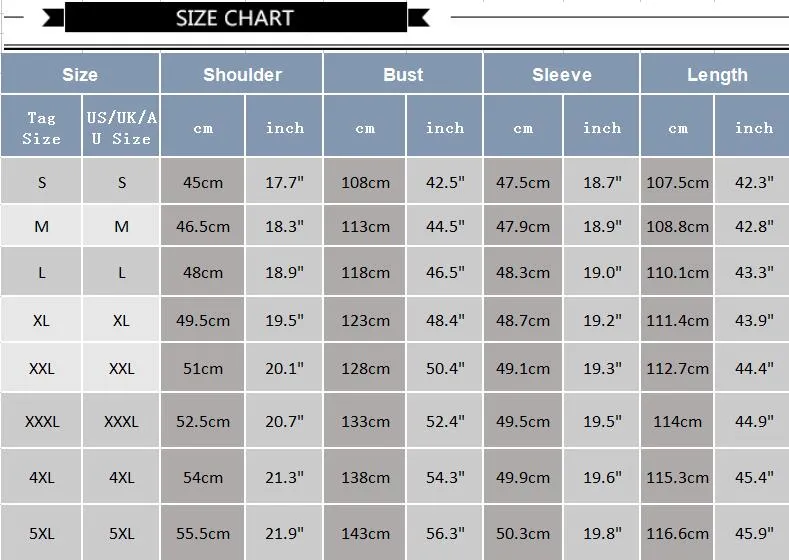Select the Tag Size subheader cell
789x560 pixels.
click(41, 126)
